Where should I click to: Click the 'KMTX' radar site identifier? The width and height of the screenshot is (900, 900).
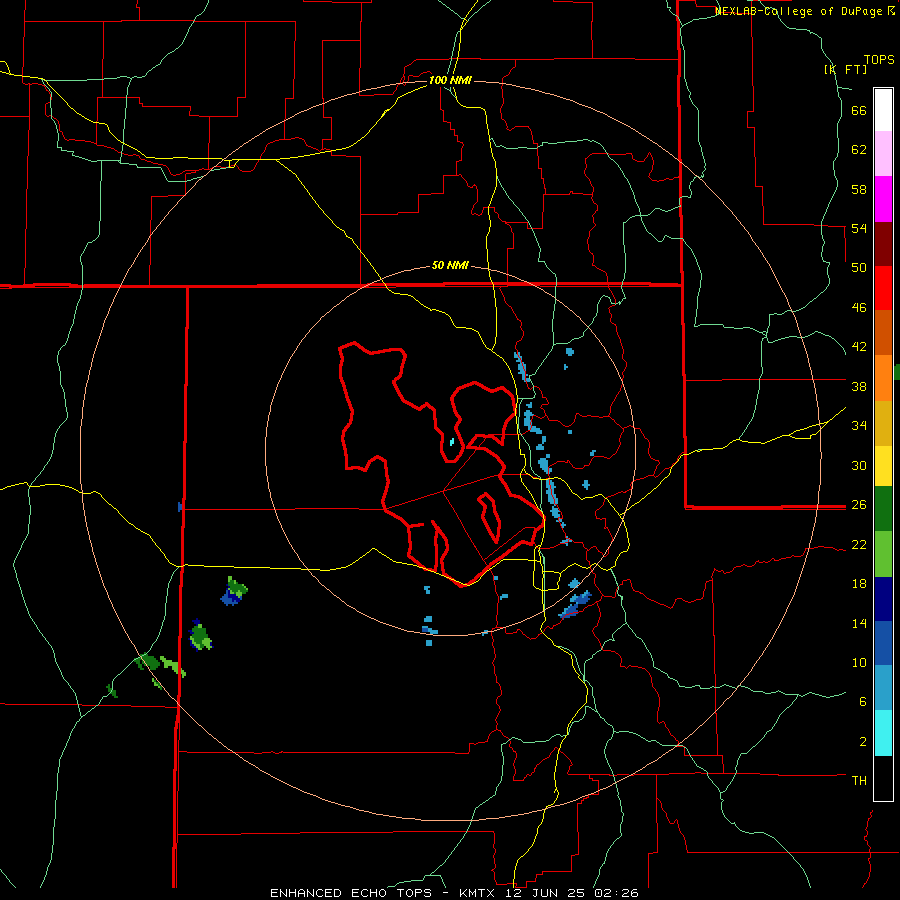(x=476, y=893)
